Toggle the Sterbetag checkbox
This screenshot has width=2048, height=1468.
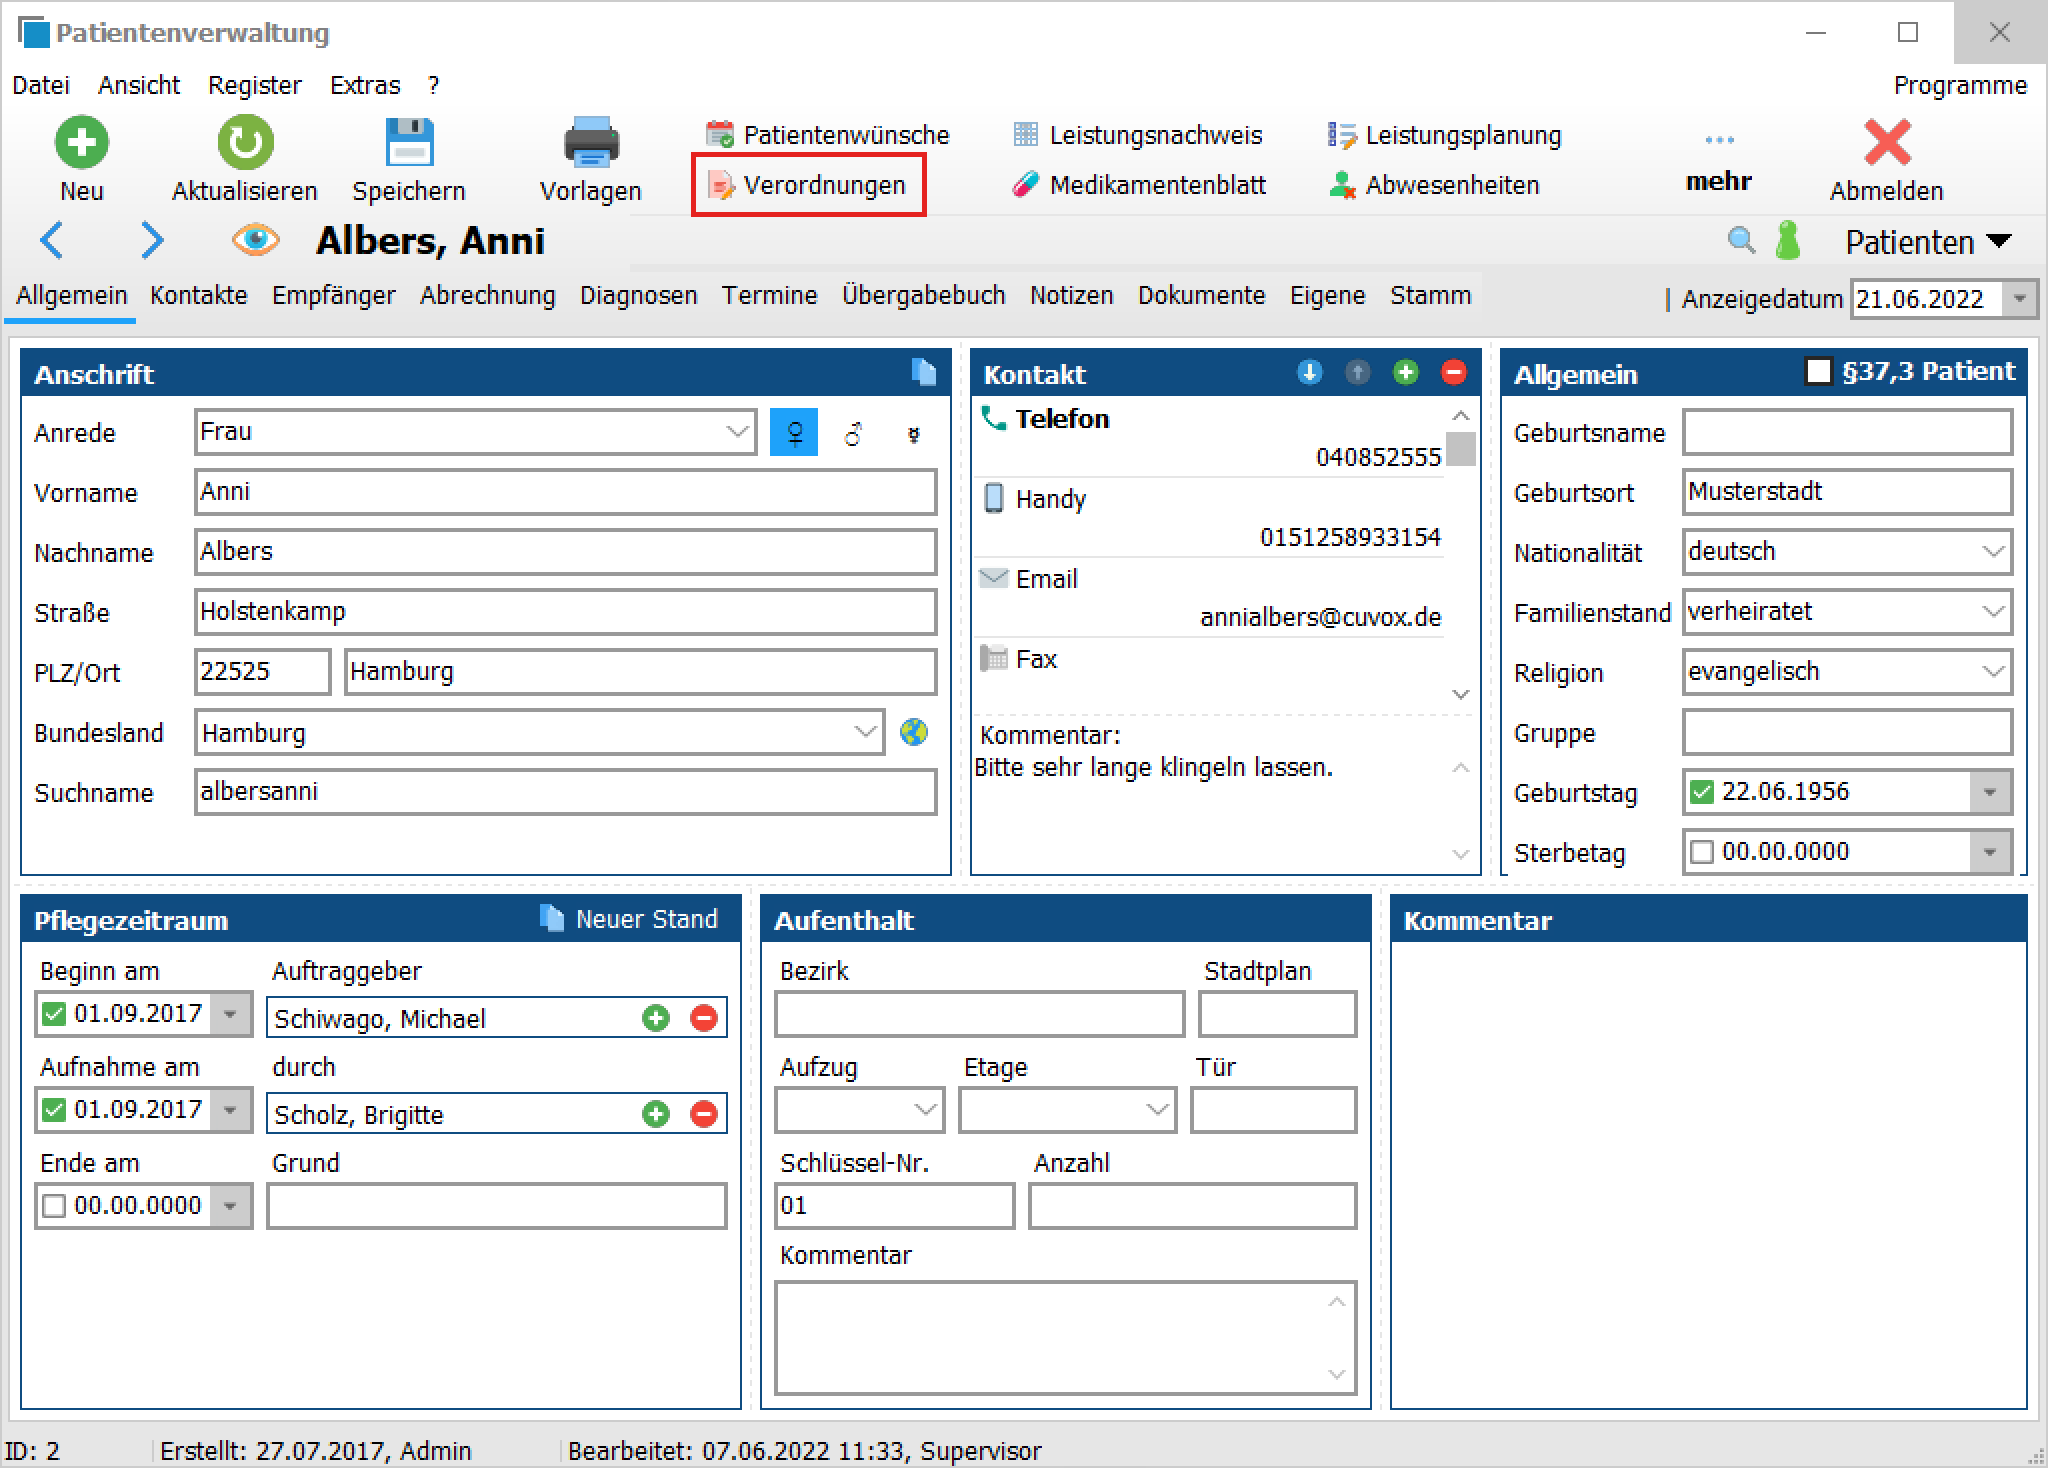1701,852
